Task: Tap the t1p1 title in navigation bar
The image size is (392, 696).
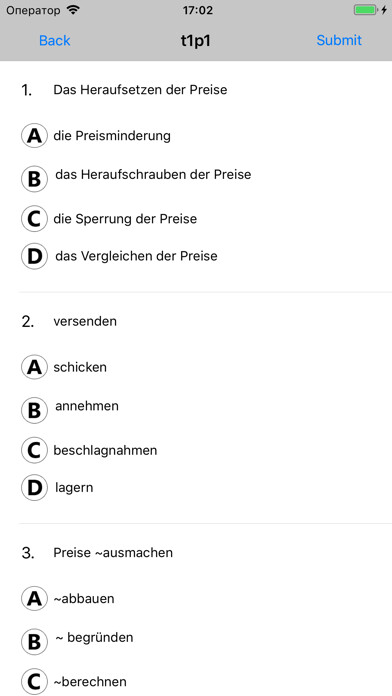Action: [x=195, y=40]
